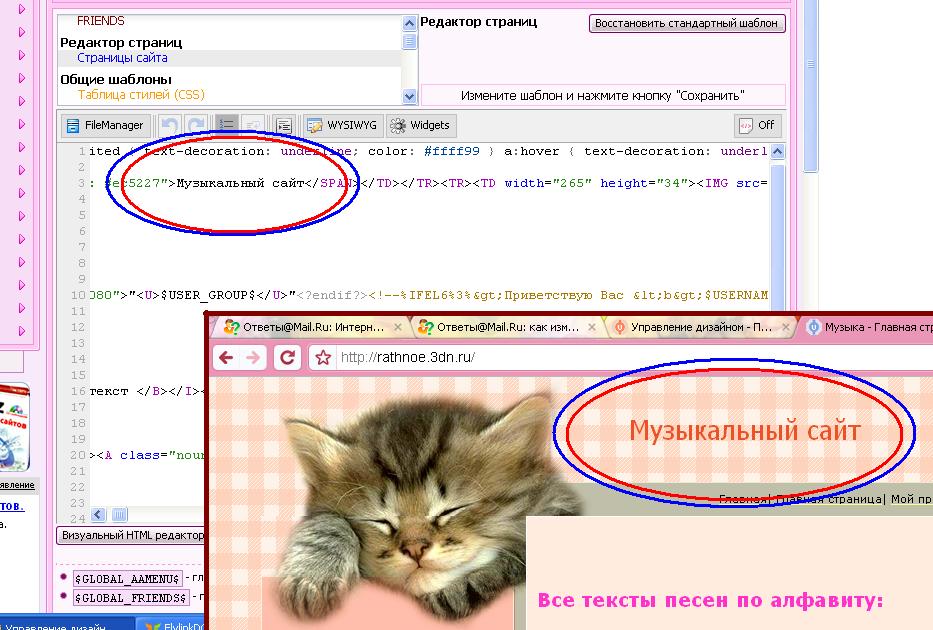Toggle syntax highlighting Off button

(x=757, y=125)
